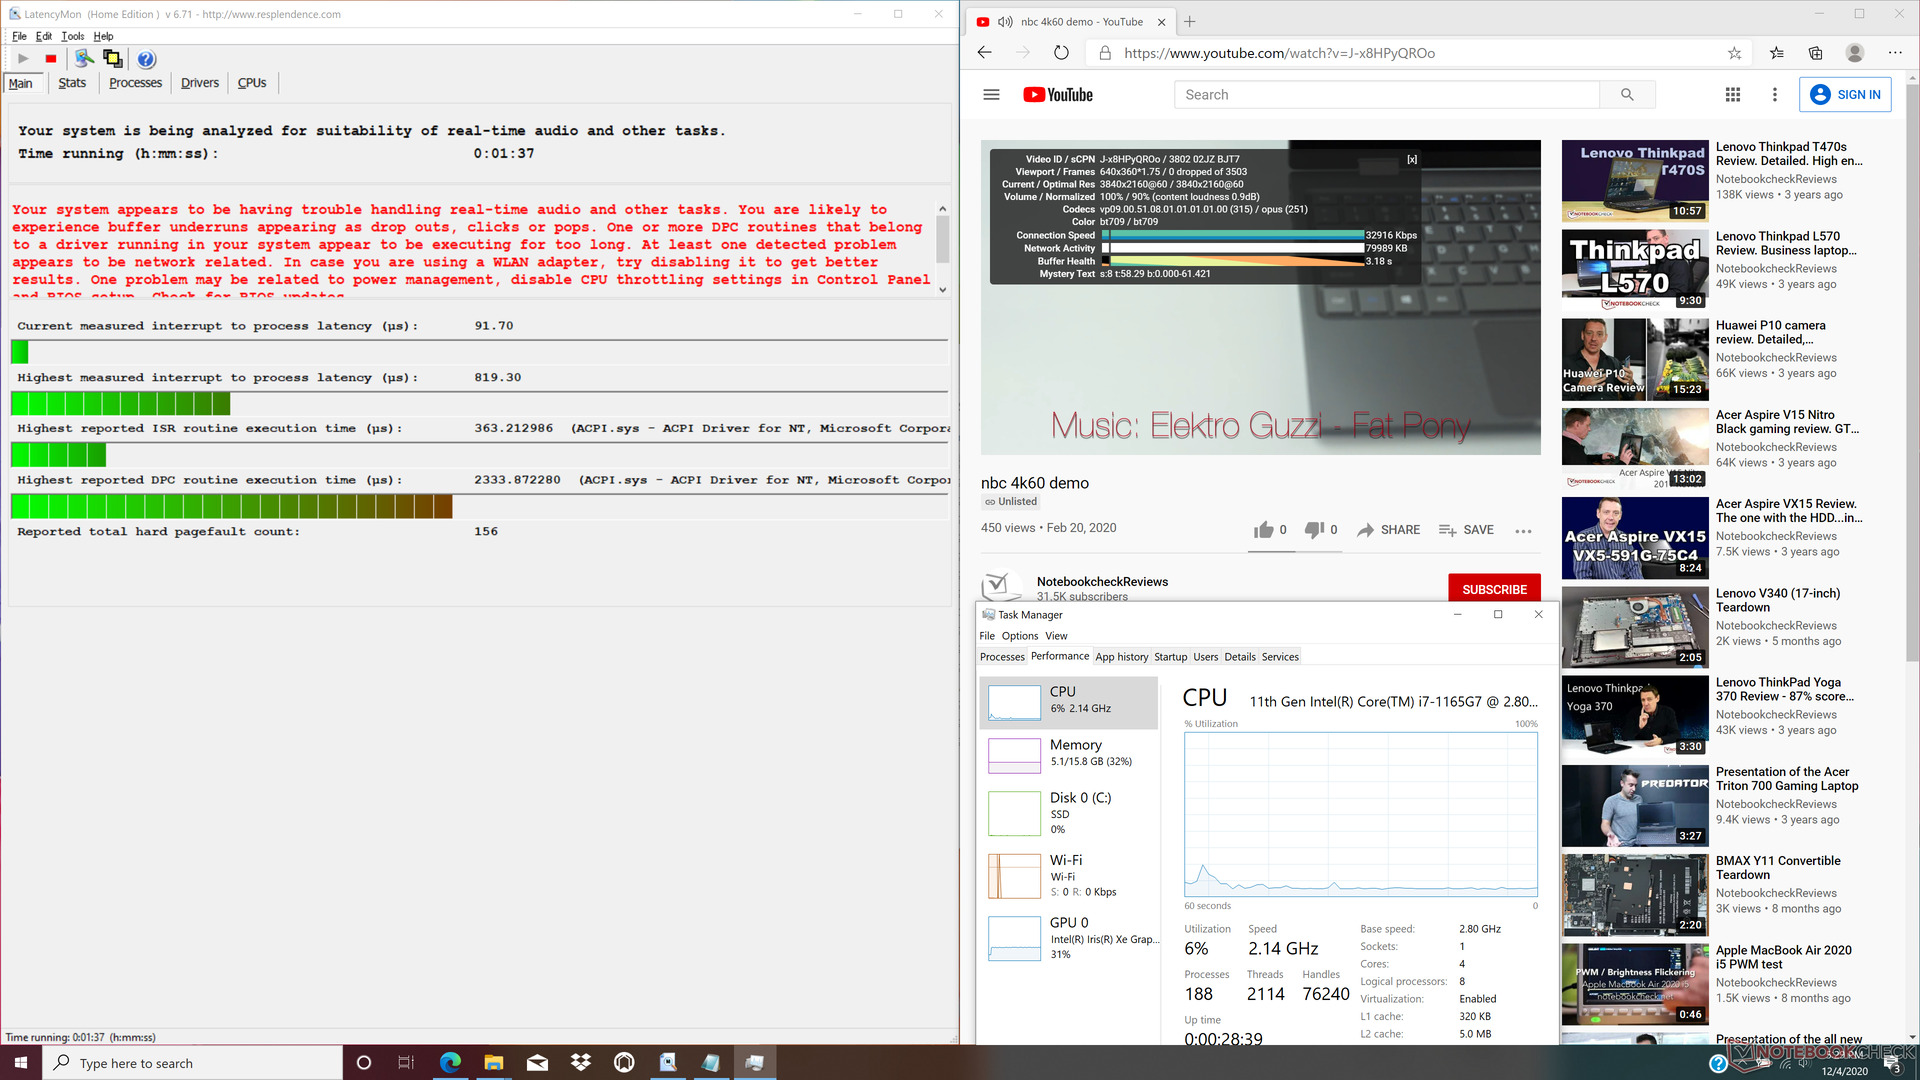Open browser favorites list icon
Screen dimensions: 1920x1080
[x=1776, y=53]
